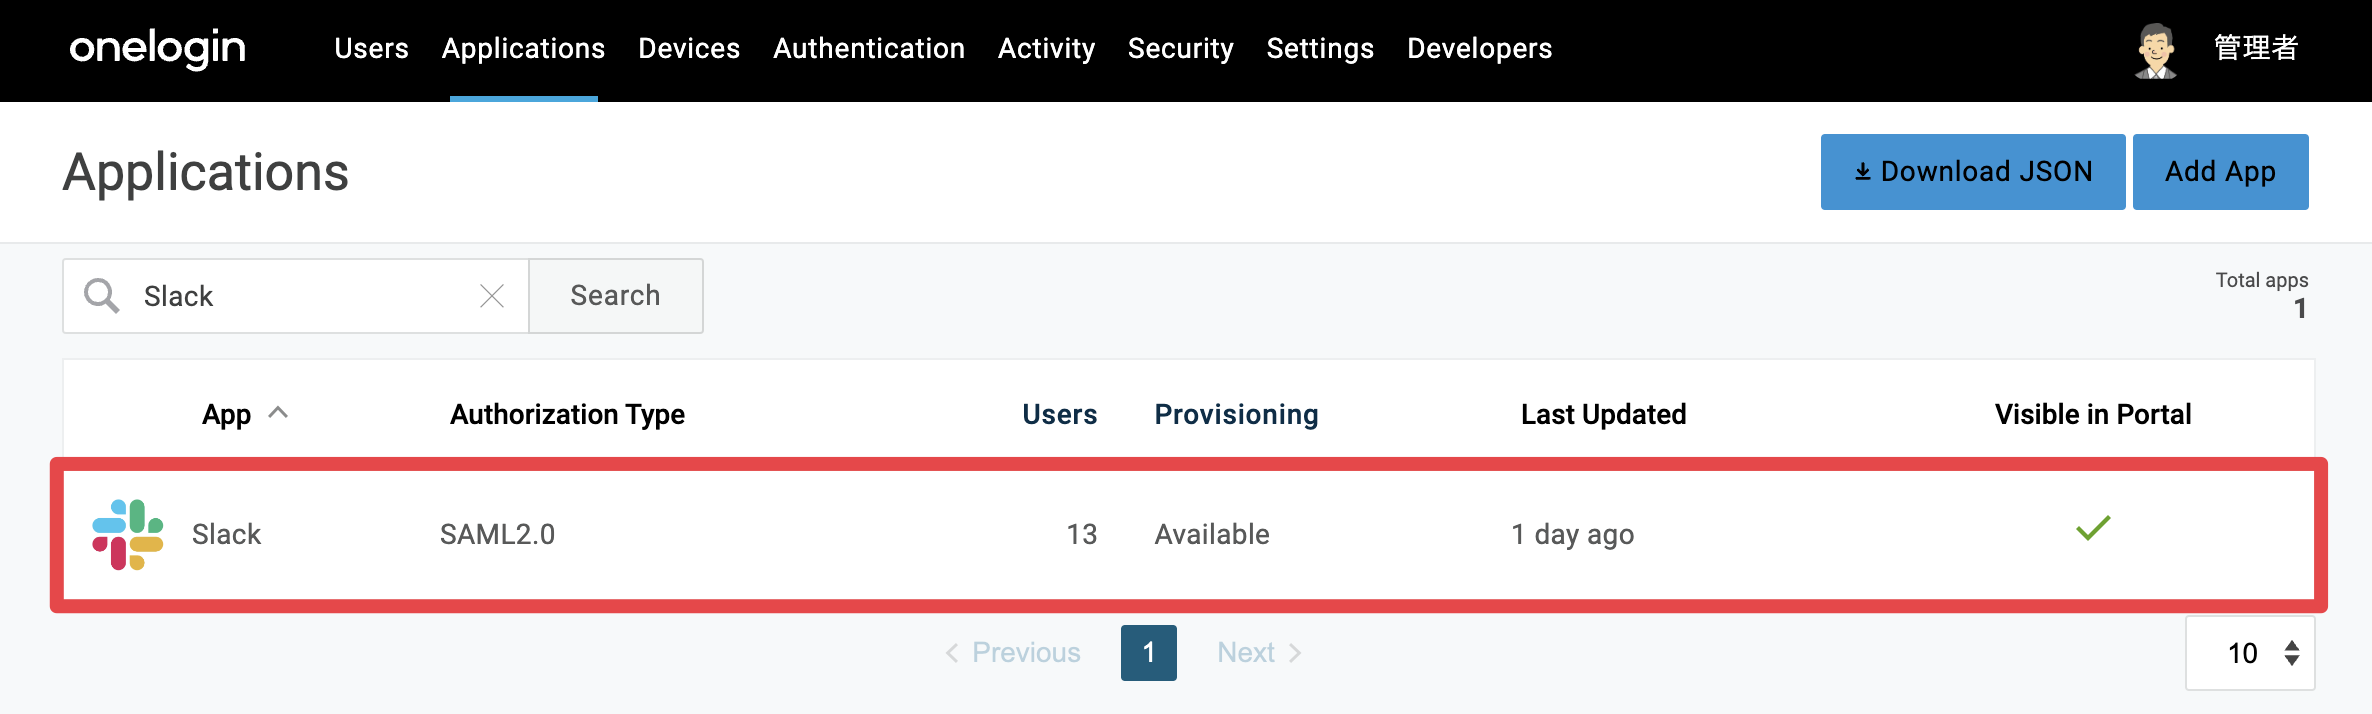The width and height of the screenshot is (2372, 714).
Task: Click the magnifier search icon
Action: (102, 296)
